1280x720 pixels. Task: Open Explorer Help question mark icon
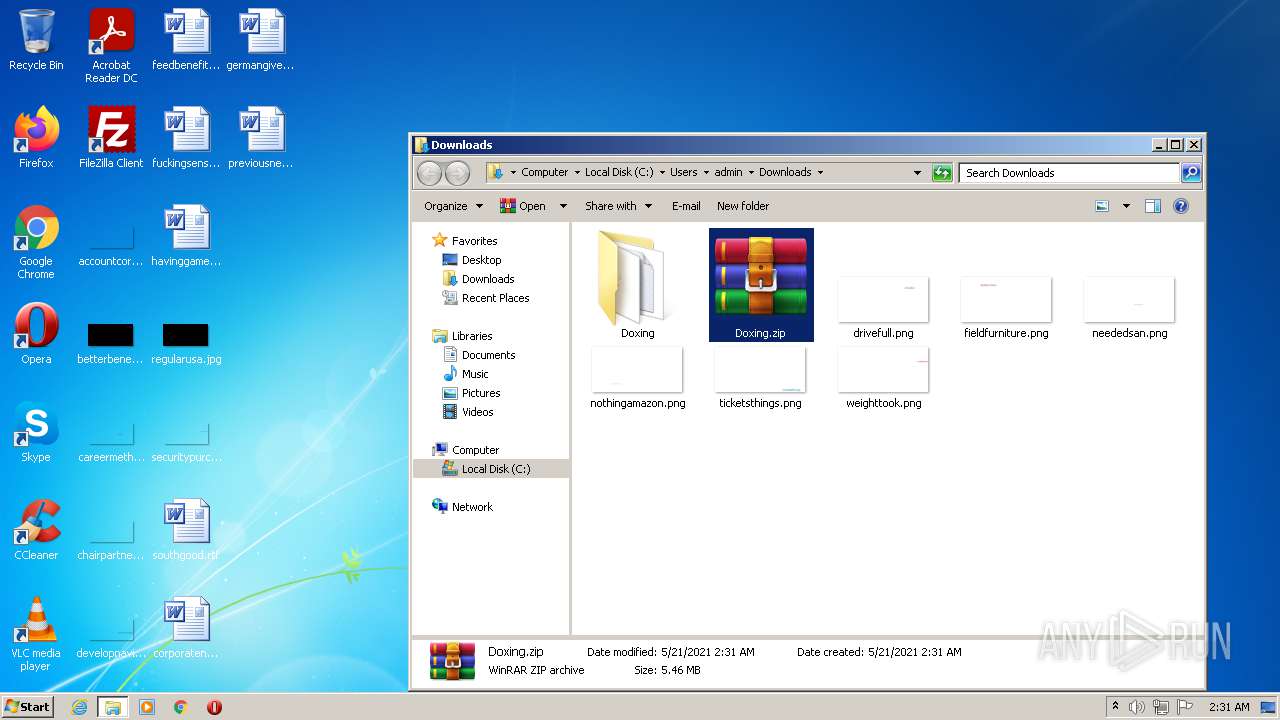[1181, 206]
